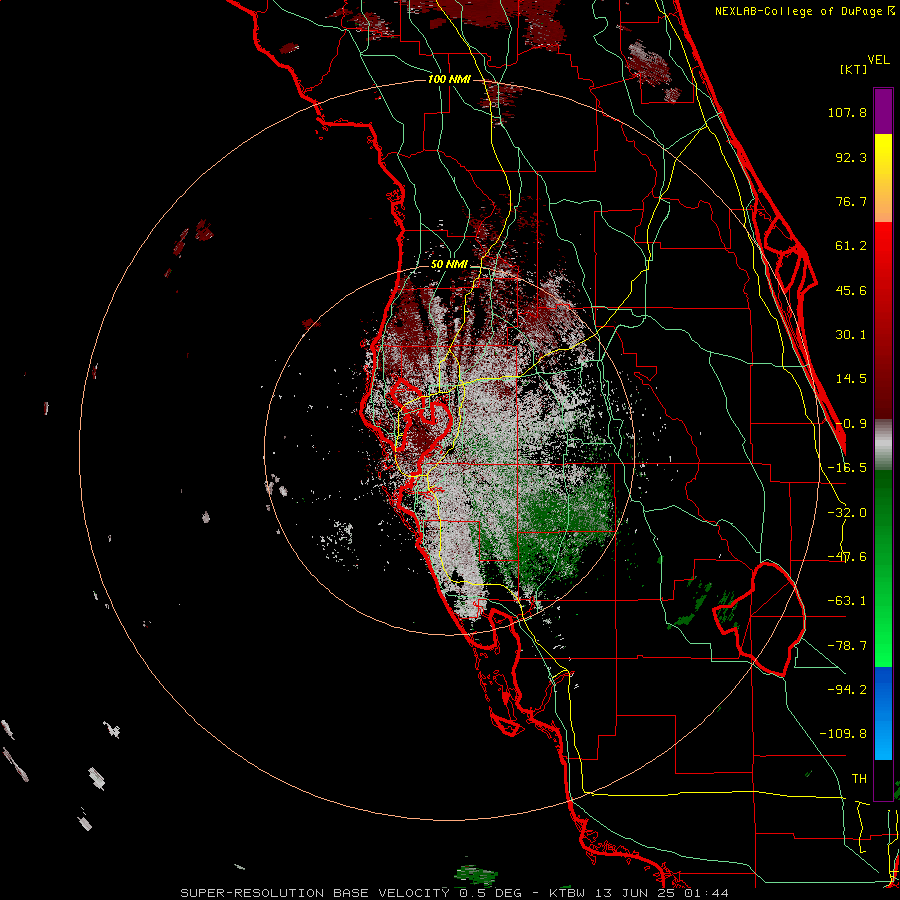This screenshot has width=900, height=900.
Task: Click the -109.8 legend value
Action: point(843,734)
